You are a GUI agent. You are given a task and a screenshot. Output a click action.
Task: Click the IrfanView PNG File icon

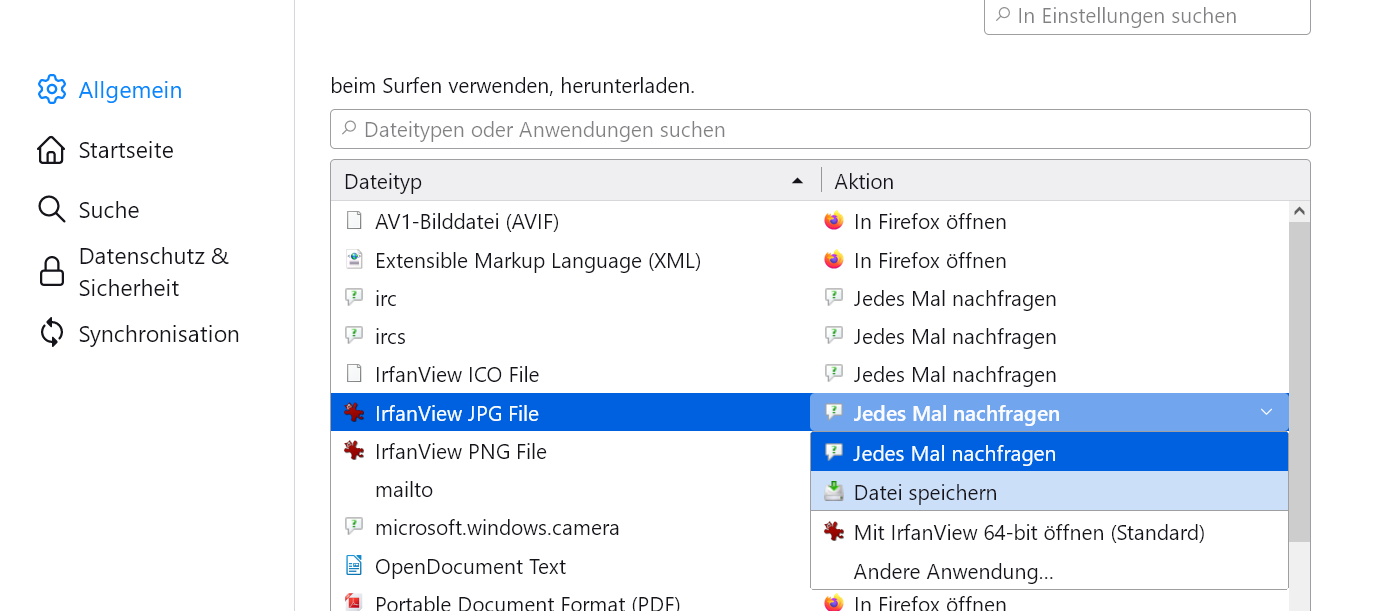(354, 451)
